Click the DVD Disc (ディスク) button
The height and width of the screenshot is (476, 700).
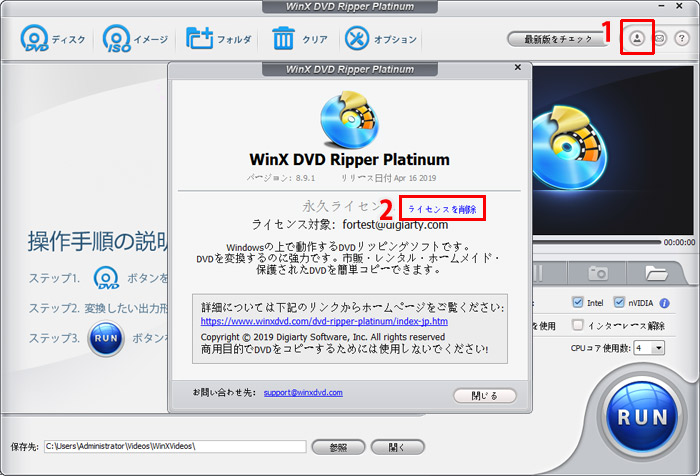pyautogui.click(x=53, y=39)
